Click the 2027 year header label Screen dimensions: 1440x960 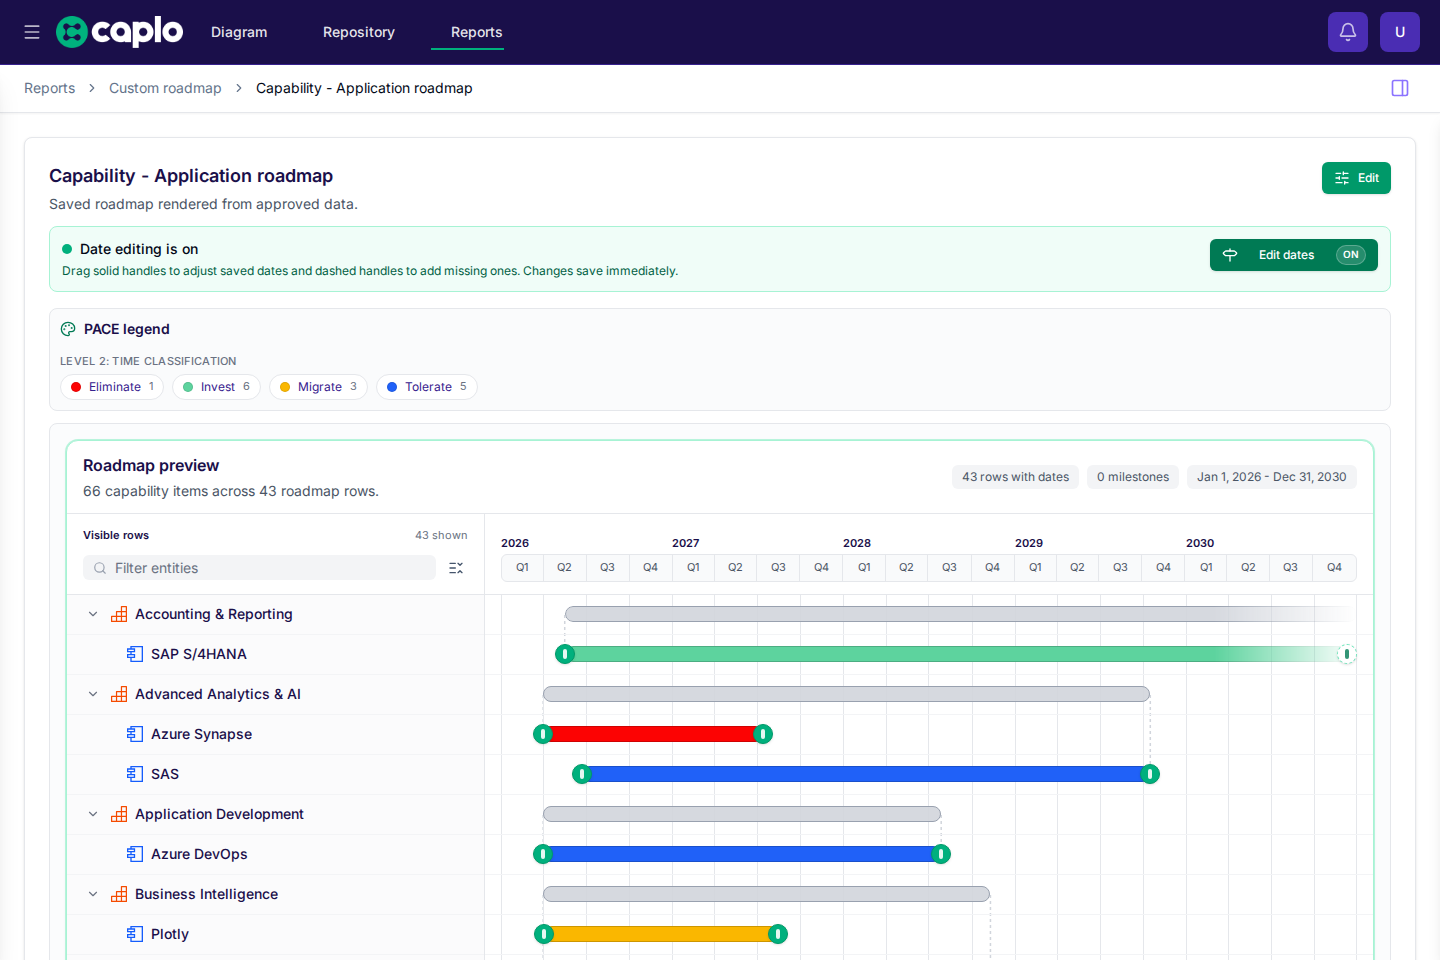coord(686,543)
